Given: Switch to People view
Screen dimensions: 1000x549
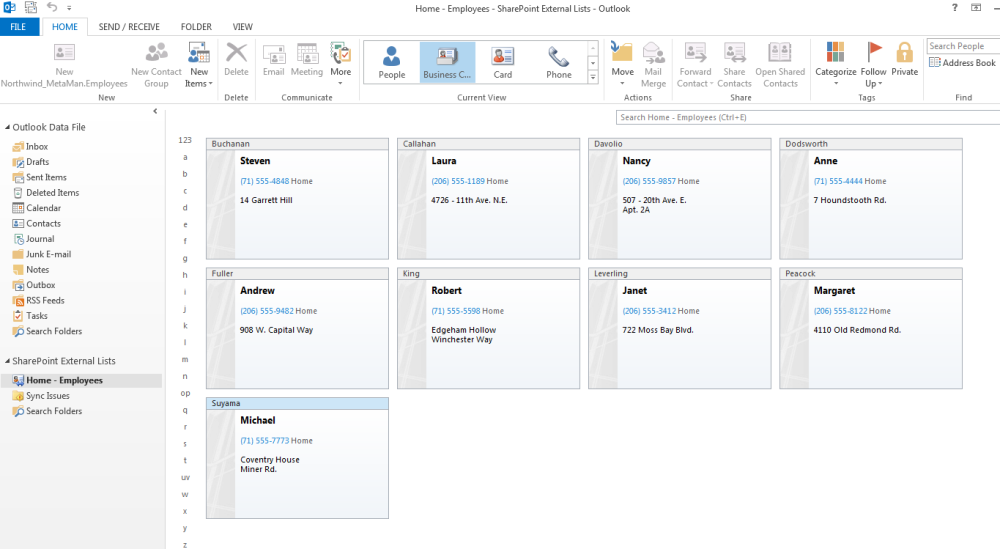Looking at the screenshot, I should [x=392, y=62].
